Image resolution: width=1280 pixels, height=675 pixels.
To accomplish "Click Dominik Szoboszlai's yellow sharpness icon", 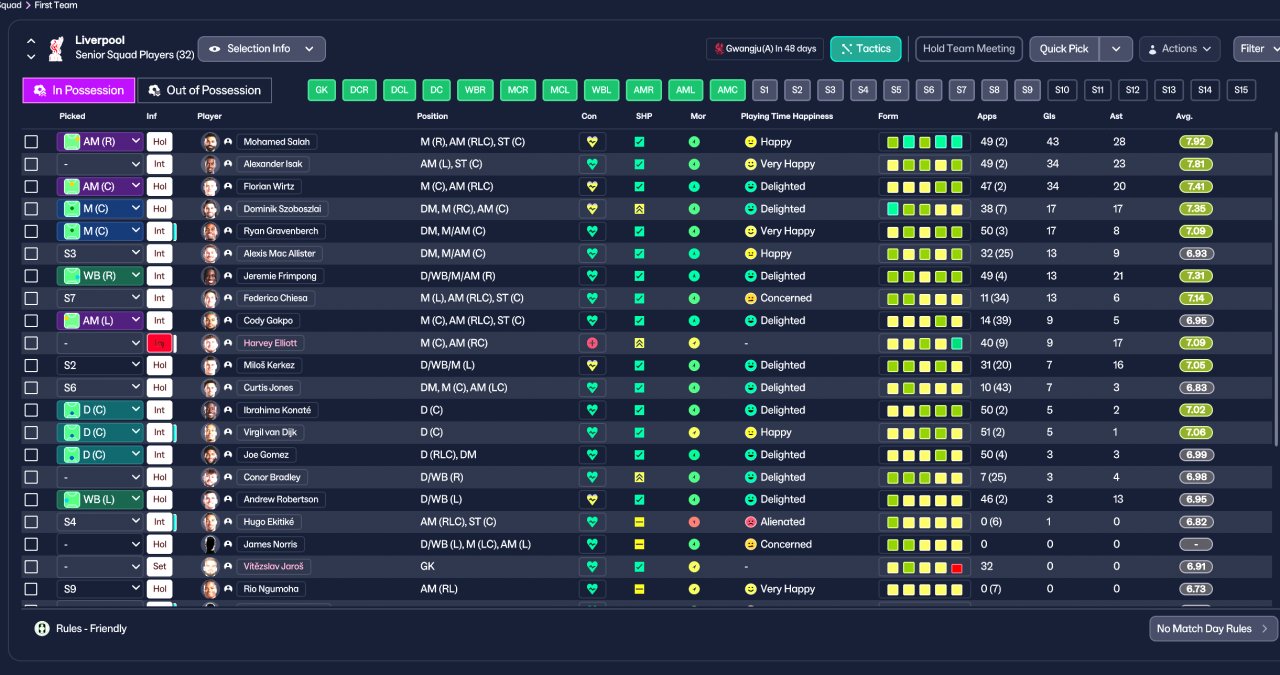I will [x=639, y=209].
